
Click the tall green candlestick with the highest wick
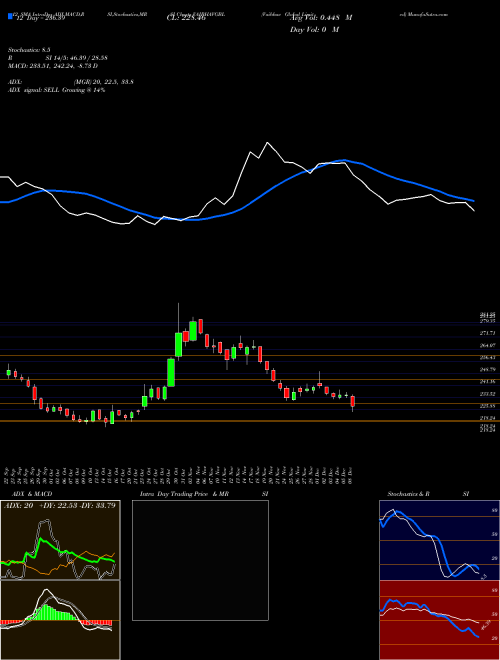178,344
